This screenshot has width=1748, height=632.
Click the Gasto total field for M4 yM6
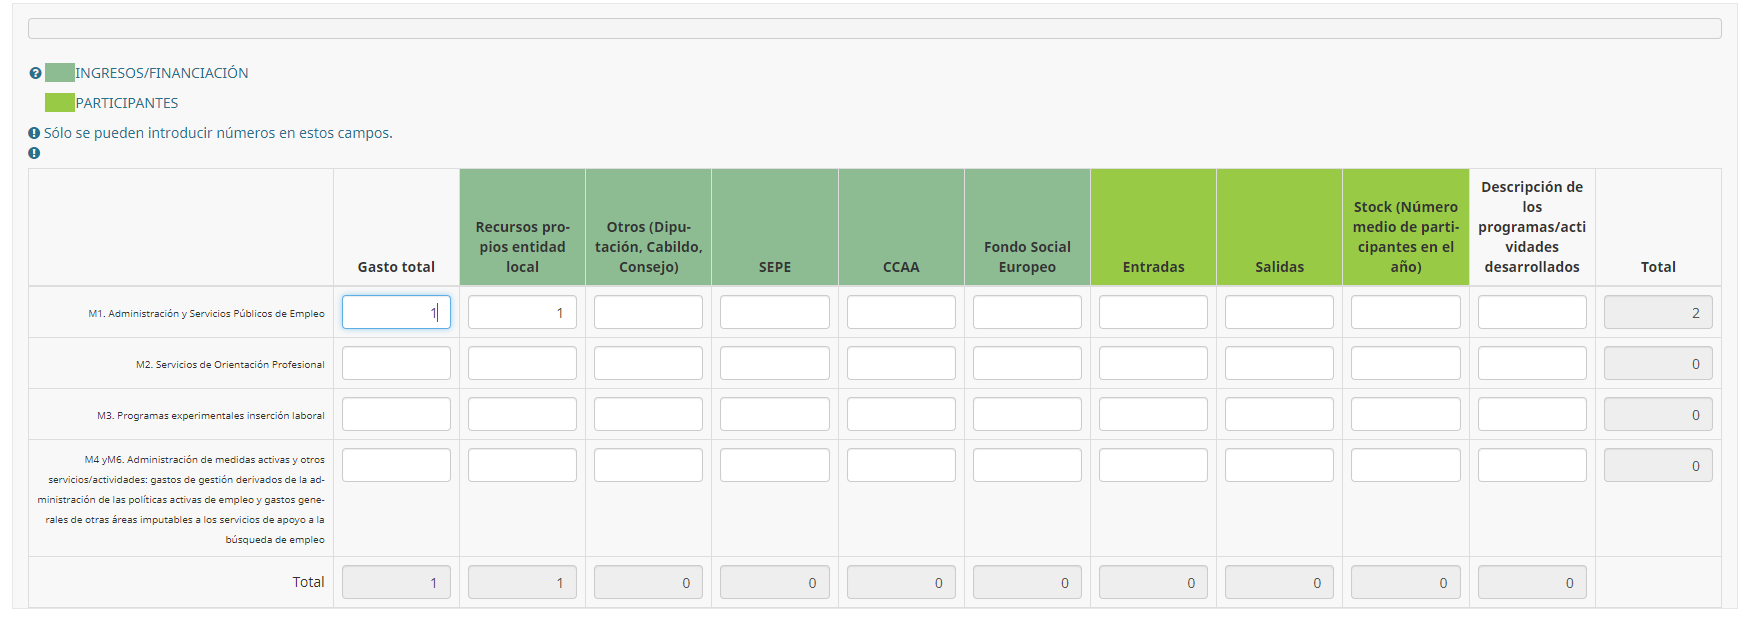(x=396, y=465)
